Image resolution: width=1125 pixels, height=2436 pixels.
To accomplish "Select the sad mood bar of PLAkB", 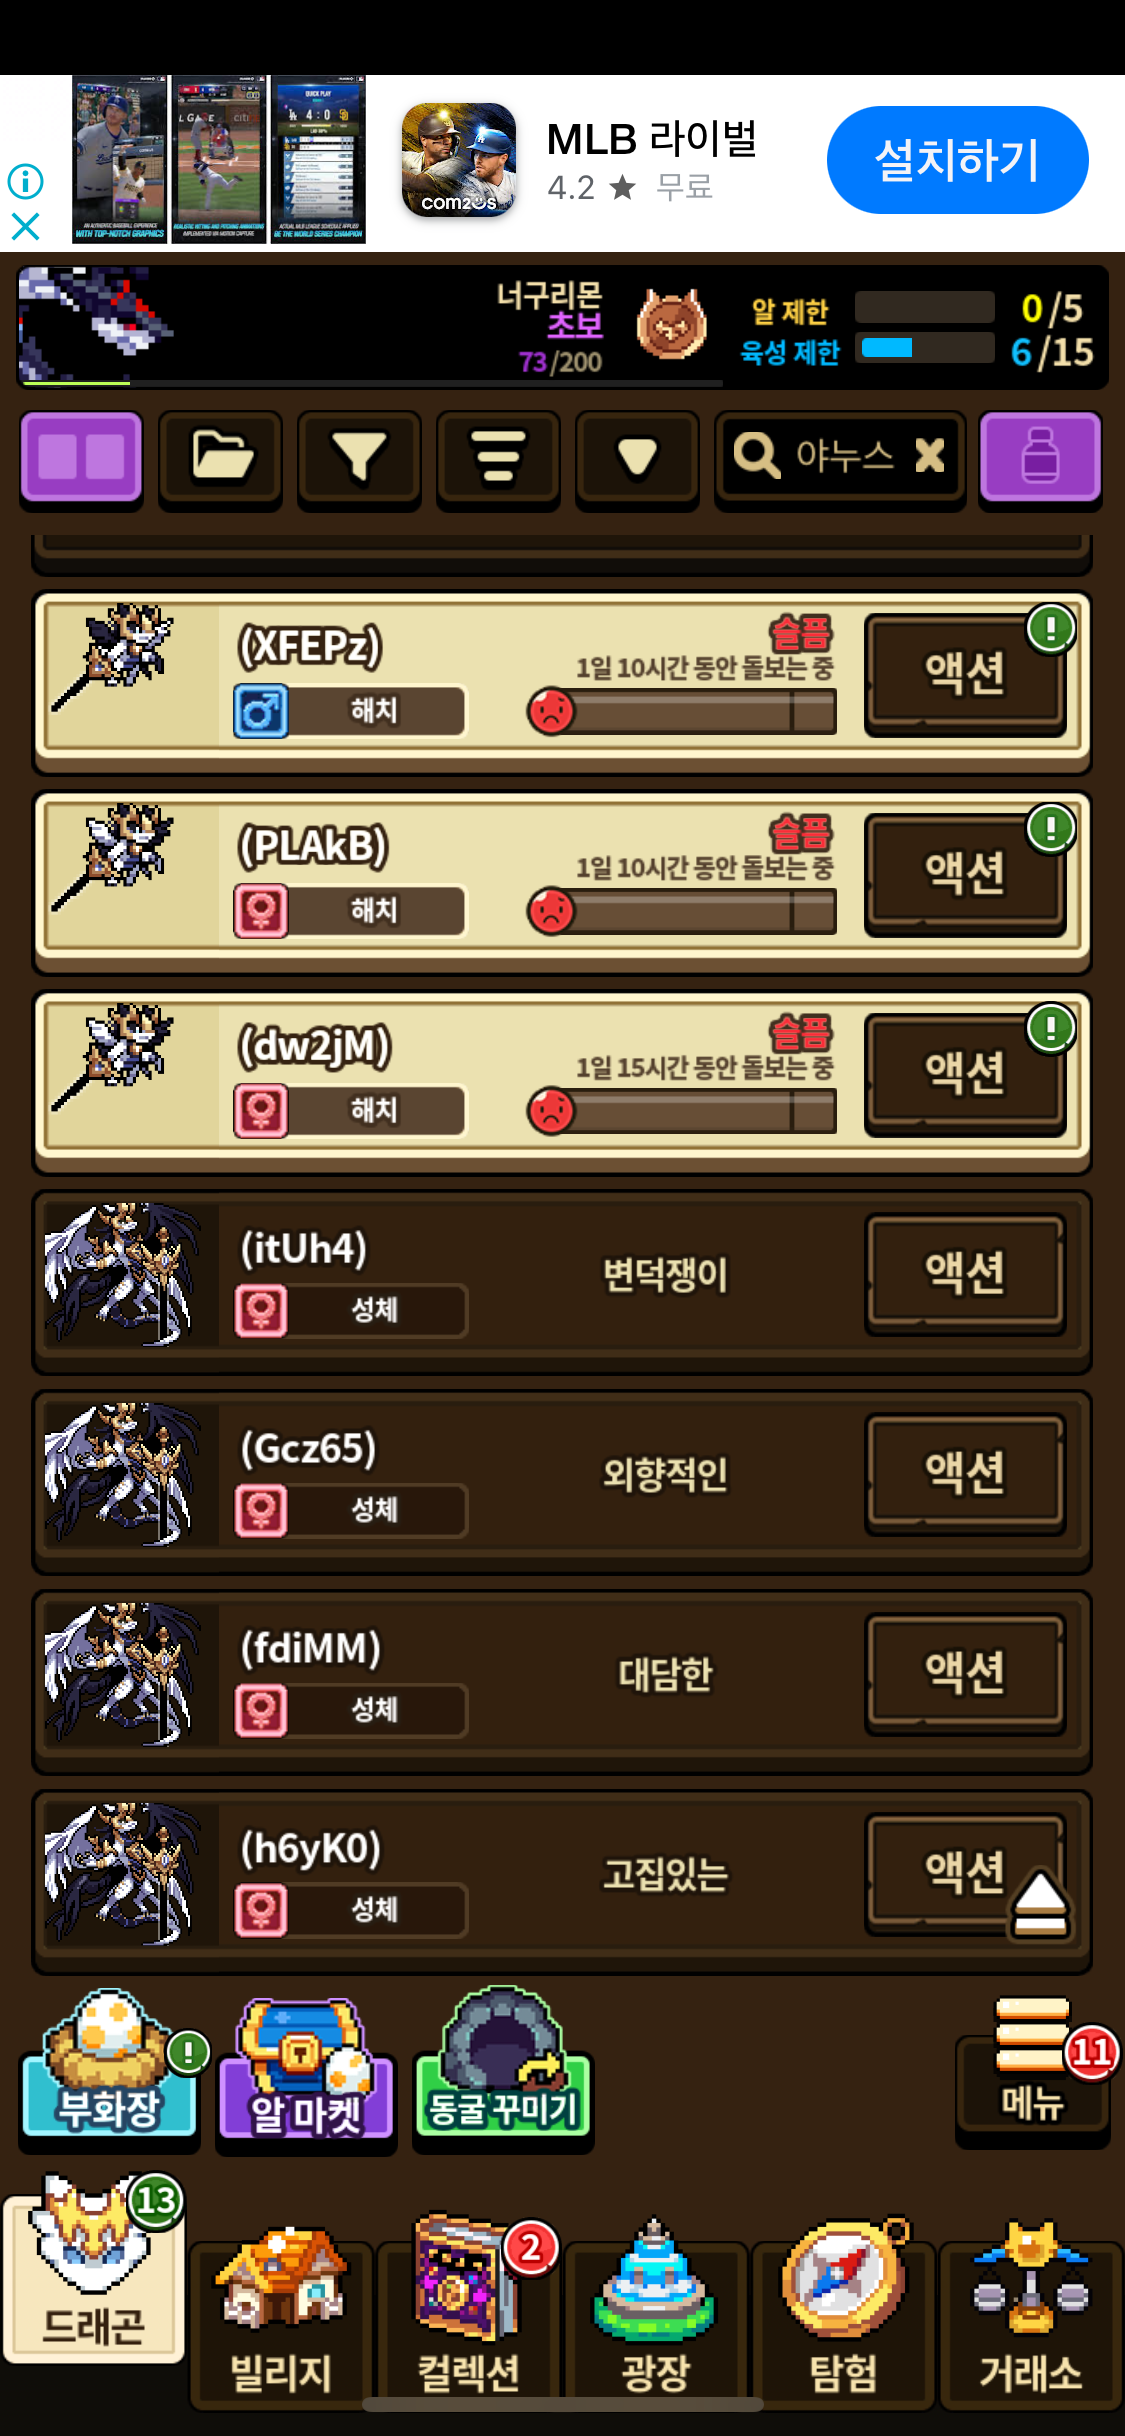I will (682, 911).
